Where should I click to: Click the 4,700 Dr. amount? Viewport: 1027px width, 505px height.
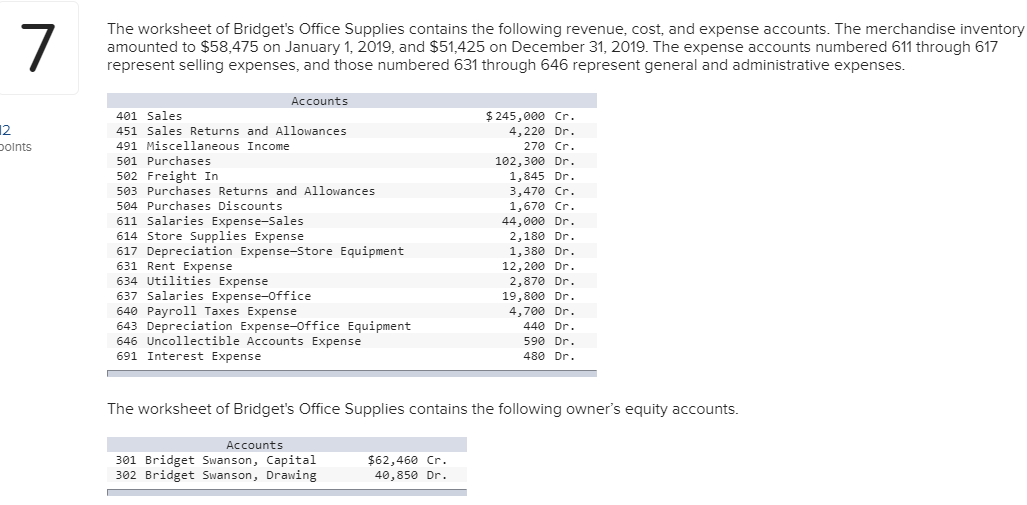(x=542, y=311)
